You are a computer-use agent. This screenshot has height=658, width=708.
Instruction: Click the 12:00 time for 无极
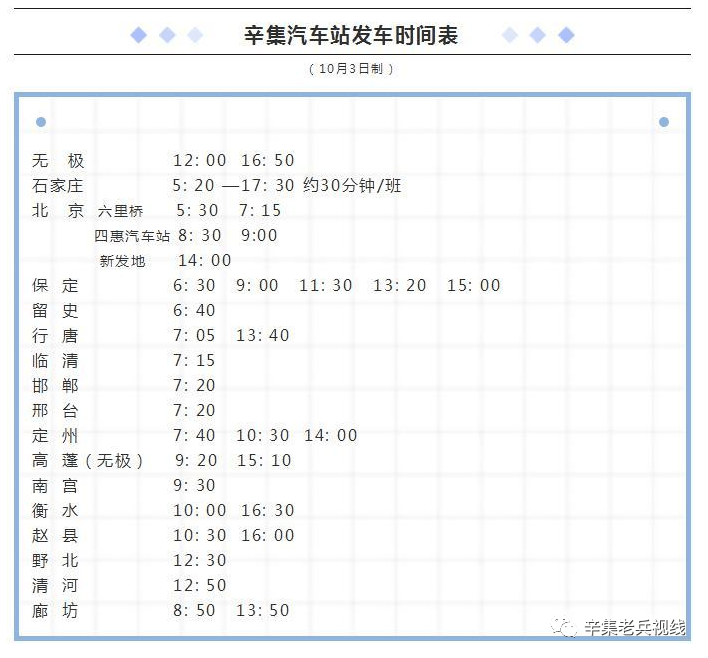[x=200, y=160]
